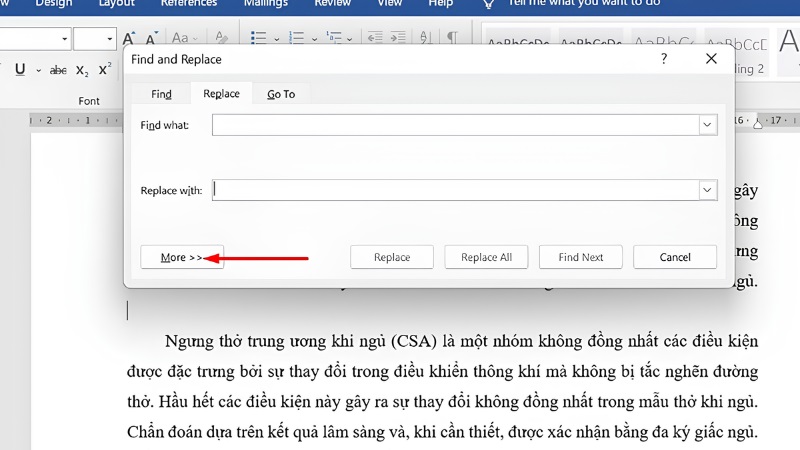Click the Font group label
The width and height of the screenshot is (800, 450).
pyautogui.click(x=89, y=101)
